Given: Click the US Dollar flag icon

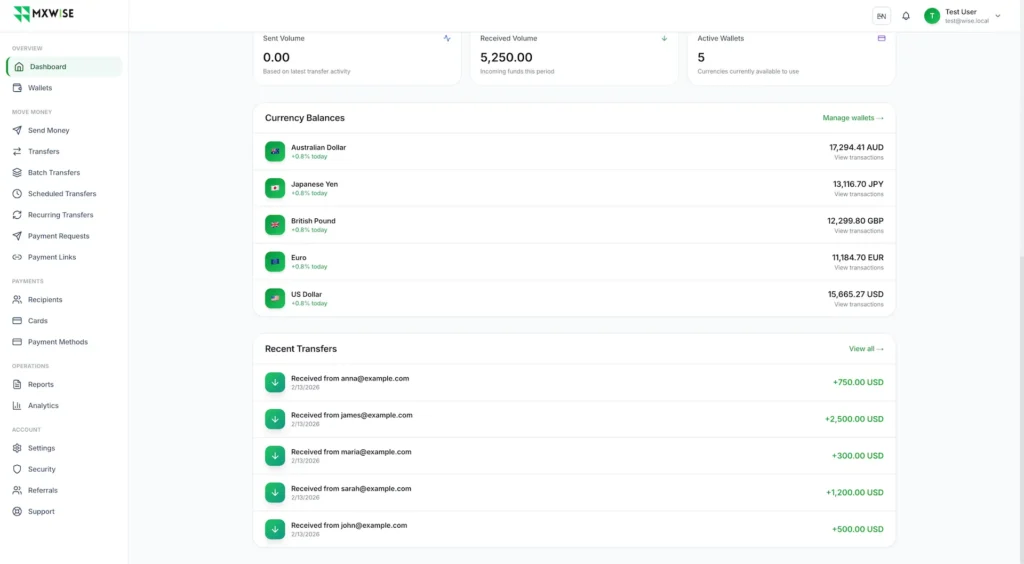Looking at the screenshot, I should click(x=275, y=298).
